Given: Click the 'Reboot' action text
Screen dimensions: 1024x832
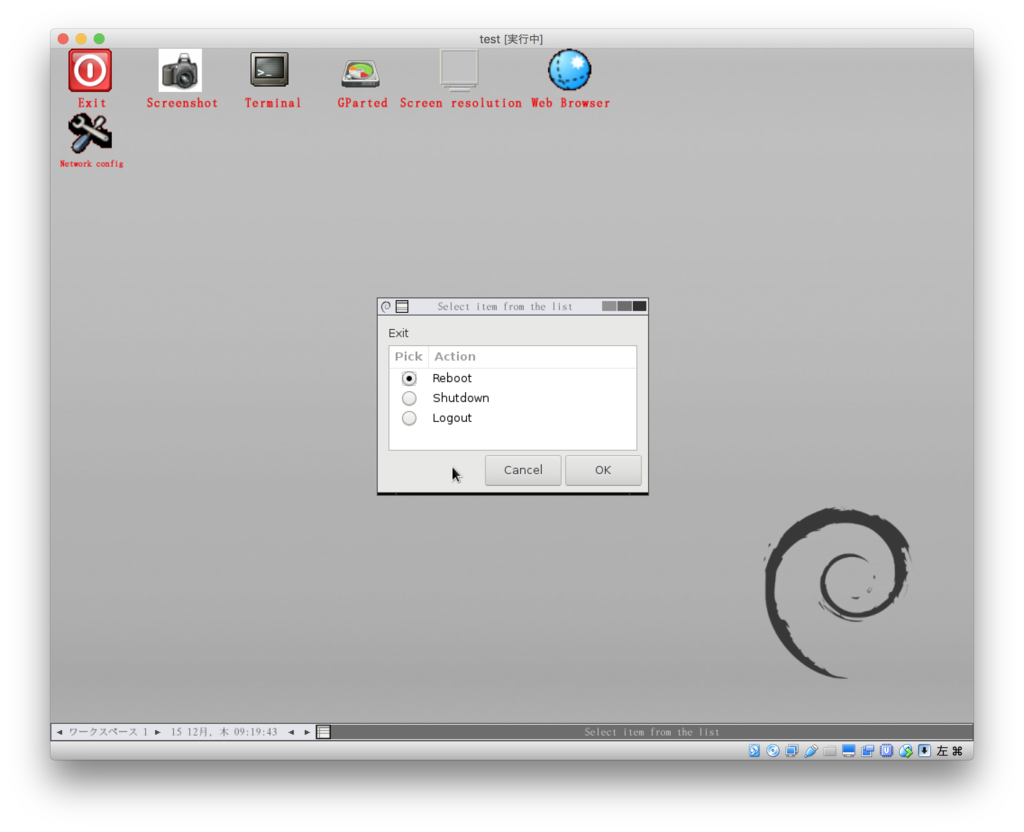Looking at the screenshot, I should [x=452, y=378].
